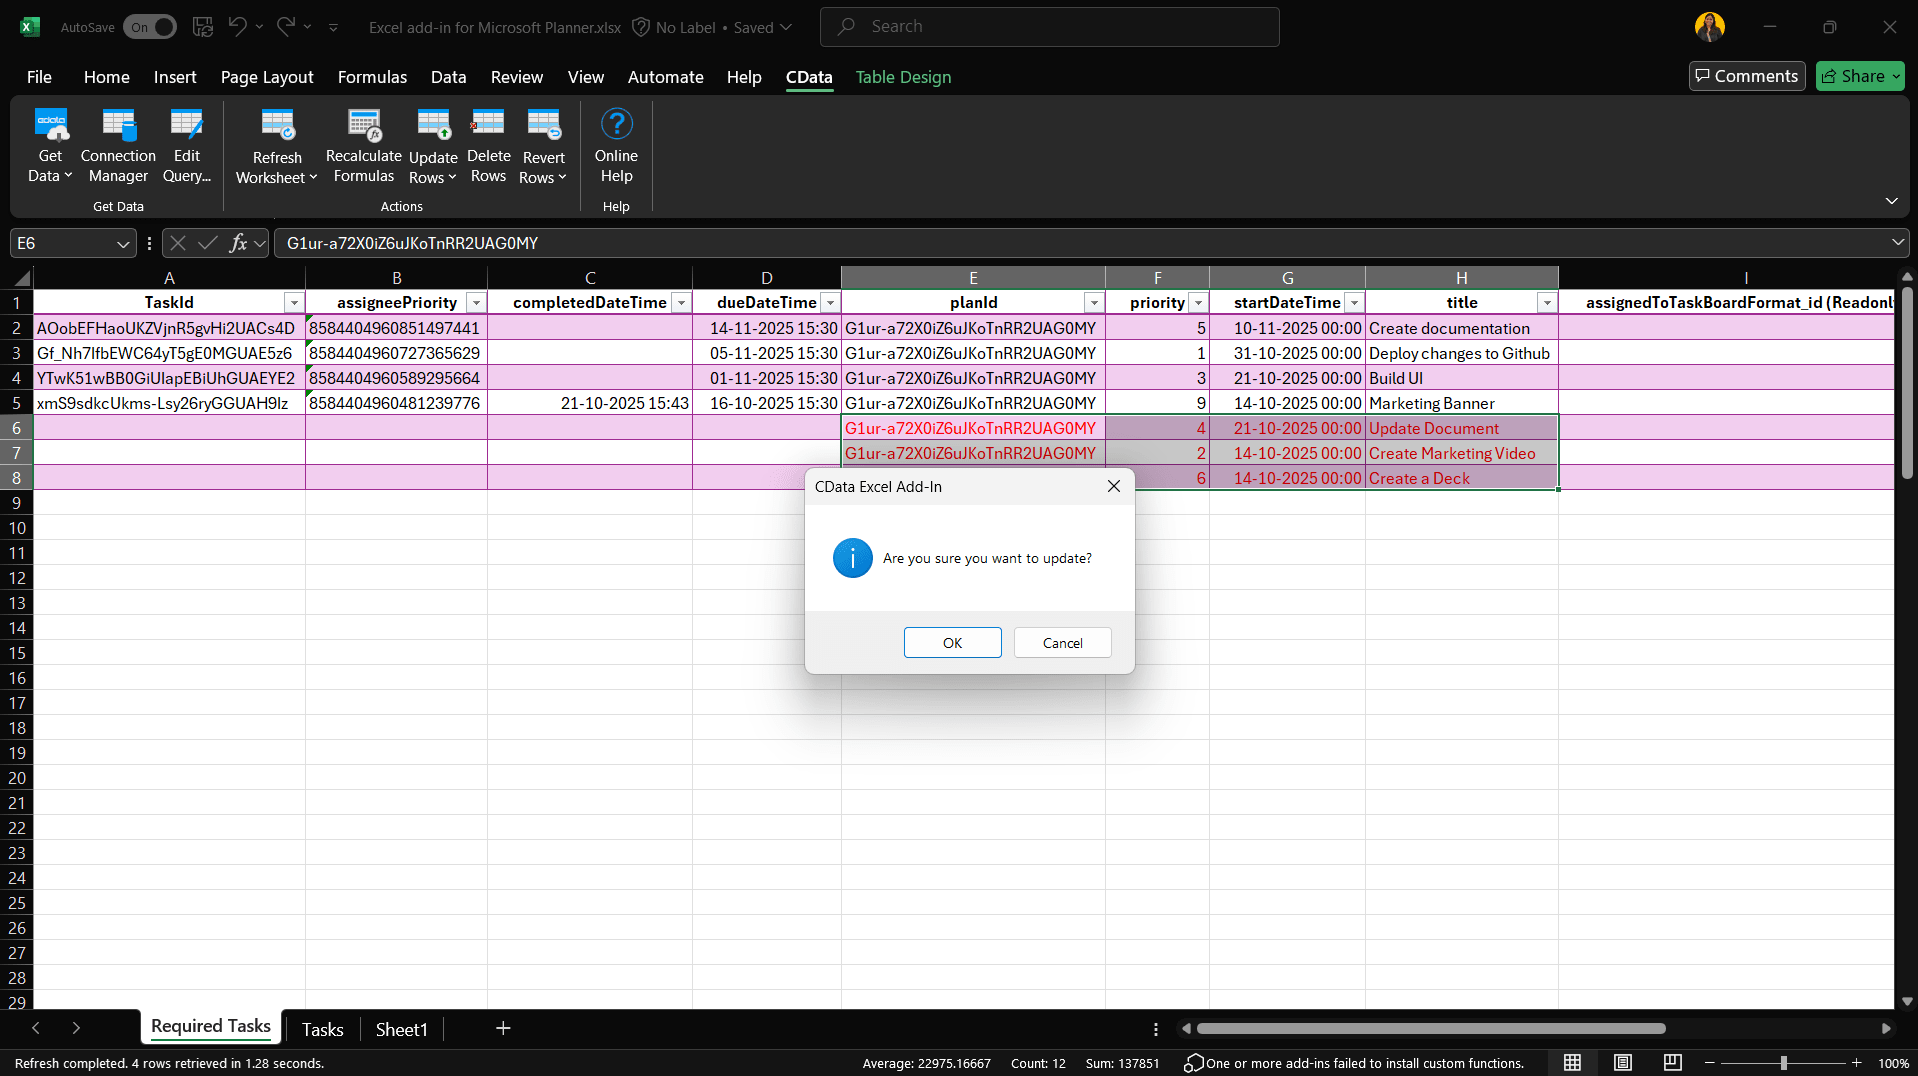Open the Name Box dropdown arrow
The width and height of the screenshot is (1918, 1076).
point(123,243)
